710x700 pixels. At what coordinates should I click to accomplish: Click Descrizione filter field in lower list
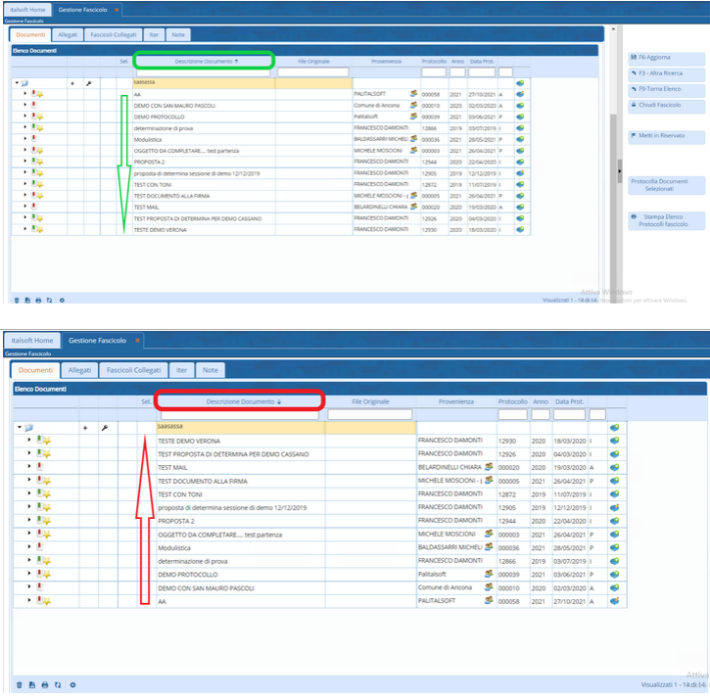pos(240,414)
